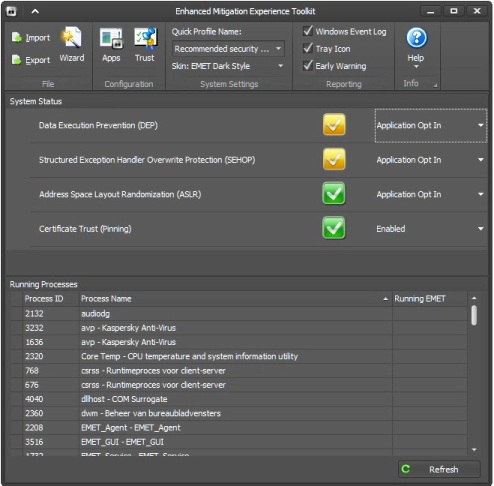Open the Trust certificate settings
The height and width of the screenshot is (486, 494).
145,44
